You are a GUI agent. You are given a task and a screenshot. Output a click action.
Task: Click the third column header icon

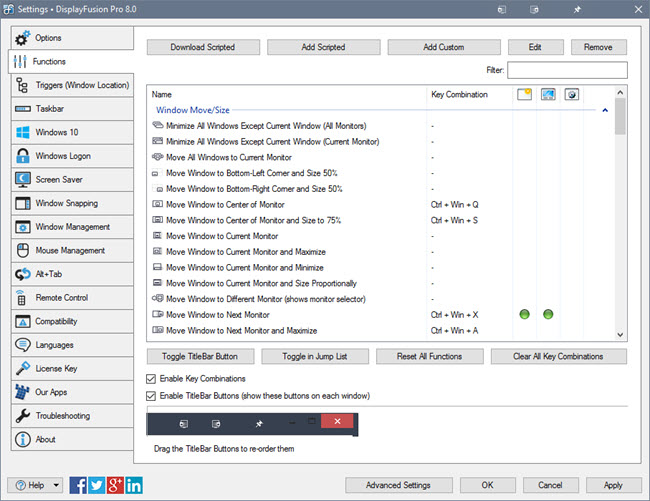pyautogui.click(x=572, y=94)
